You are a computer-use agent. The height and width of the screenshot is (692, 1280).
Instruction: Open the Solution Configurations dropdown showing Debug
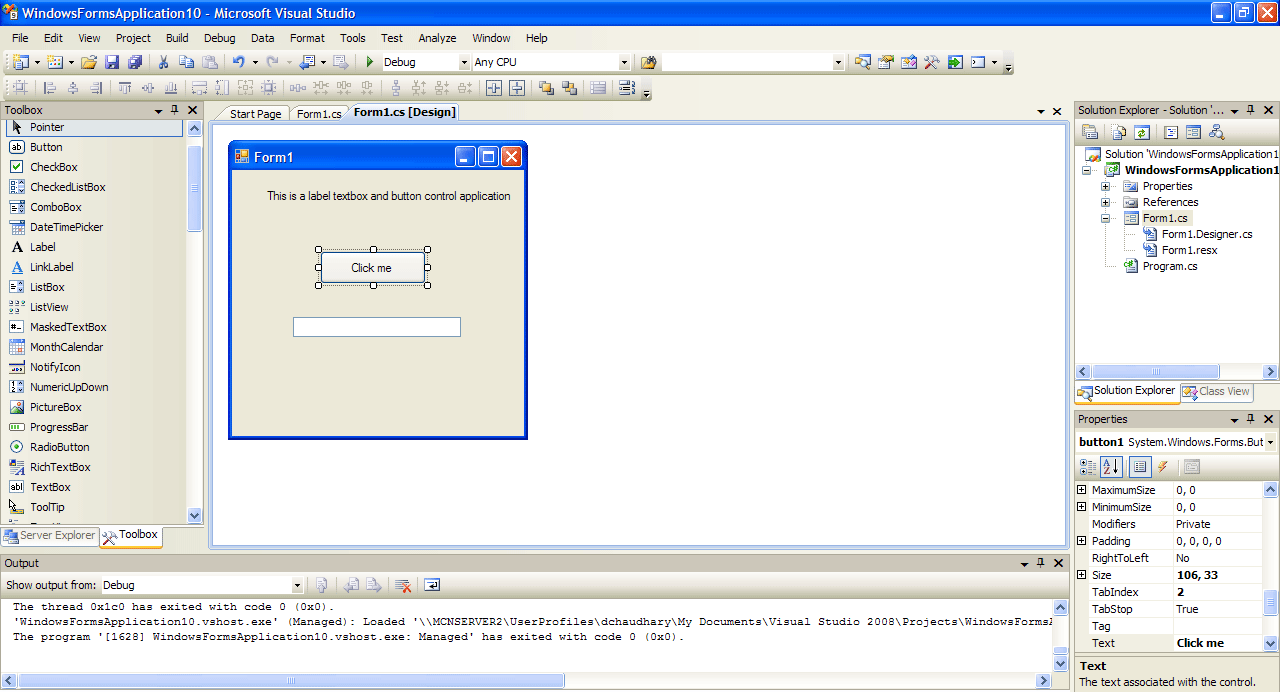tap(463, 62)
